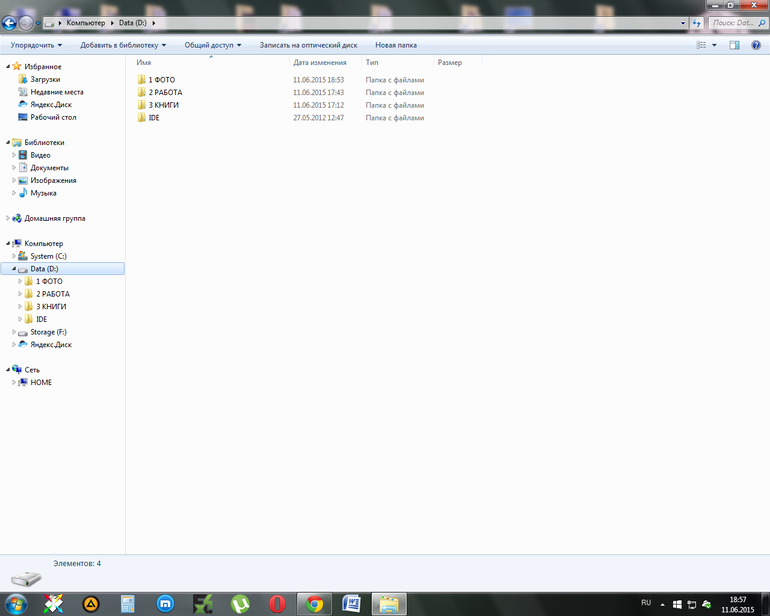
Task: Collapse the Data (D:) tree node
Action: 14,269
